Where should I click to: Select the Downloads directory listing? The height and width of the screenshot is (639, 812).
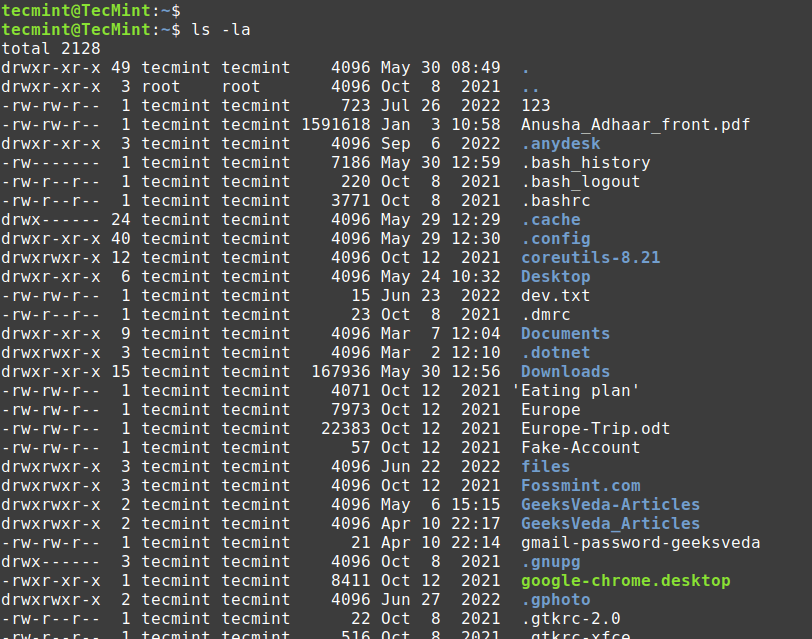pos(564,371)
